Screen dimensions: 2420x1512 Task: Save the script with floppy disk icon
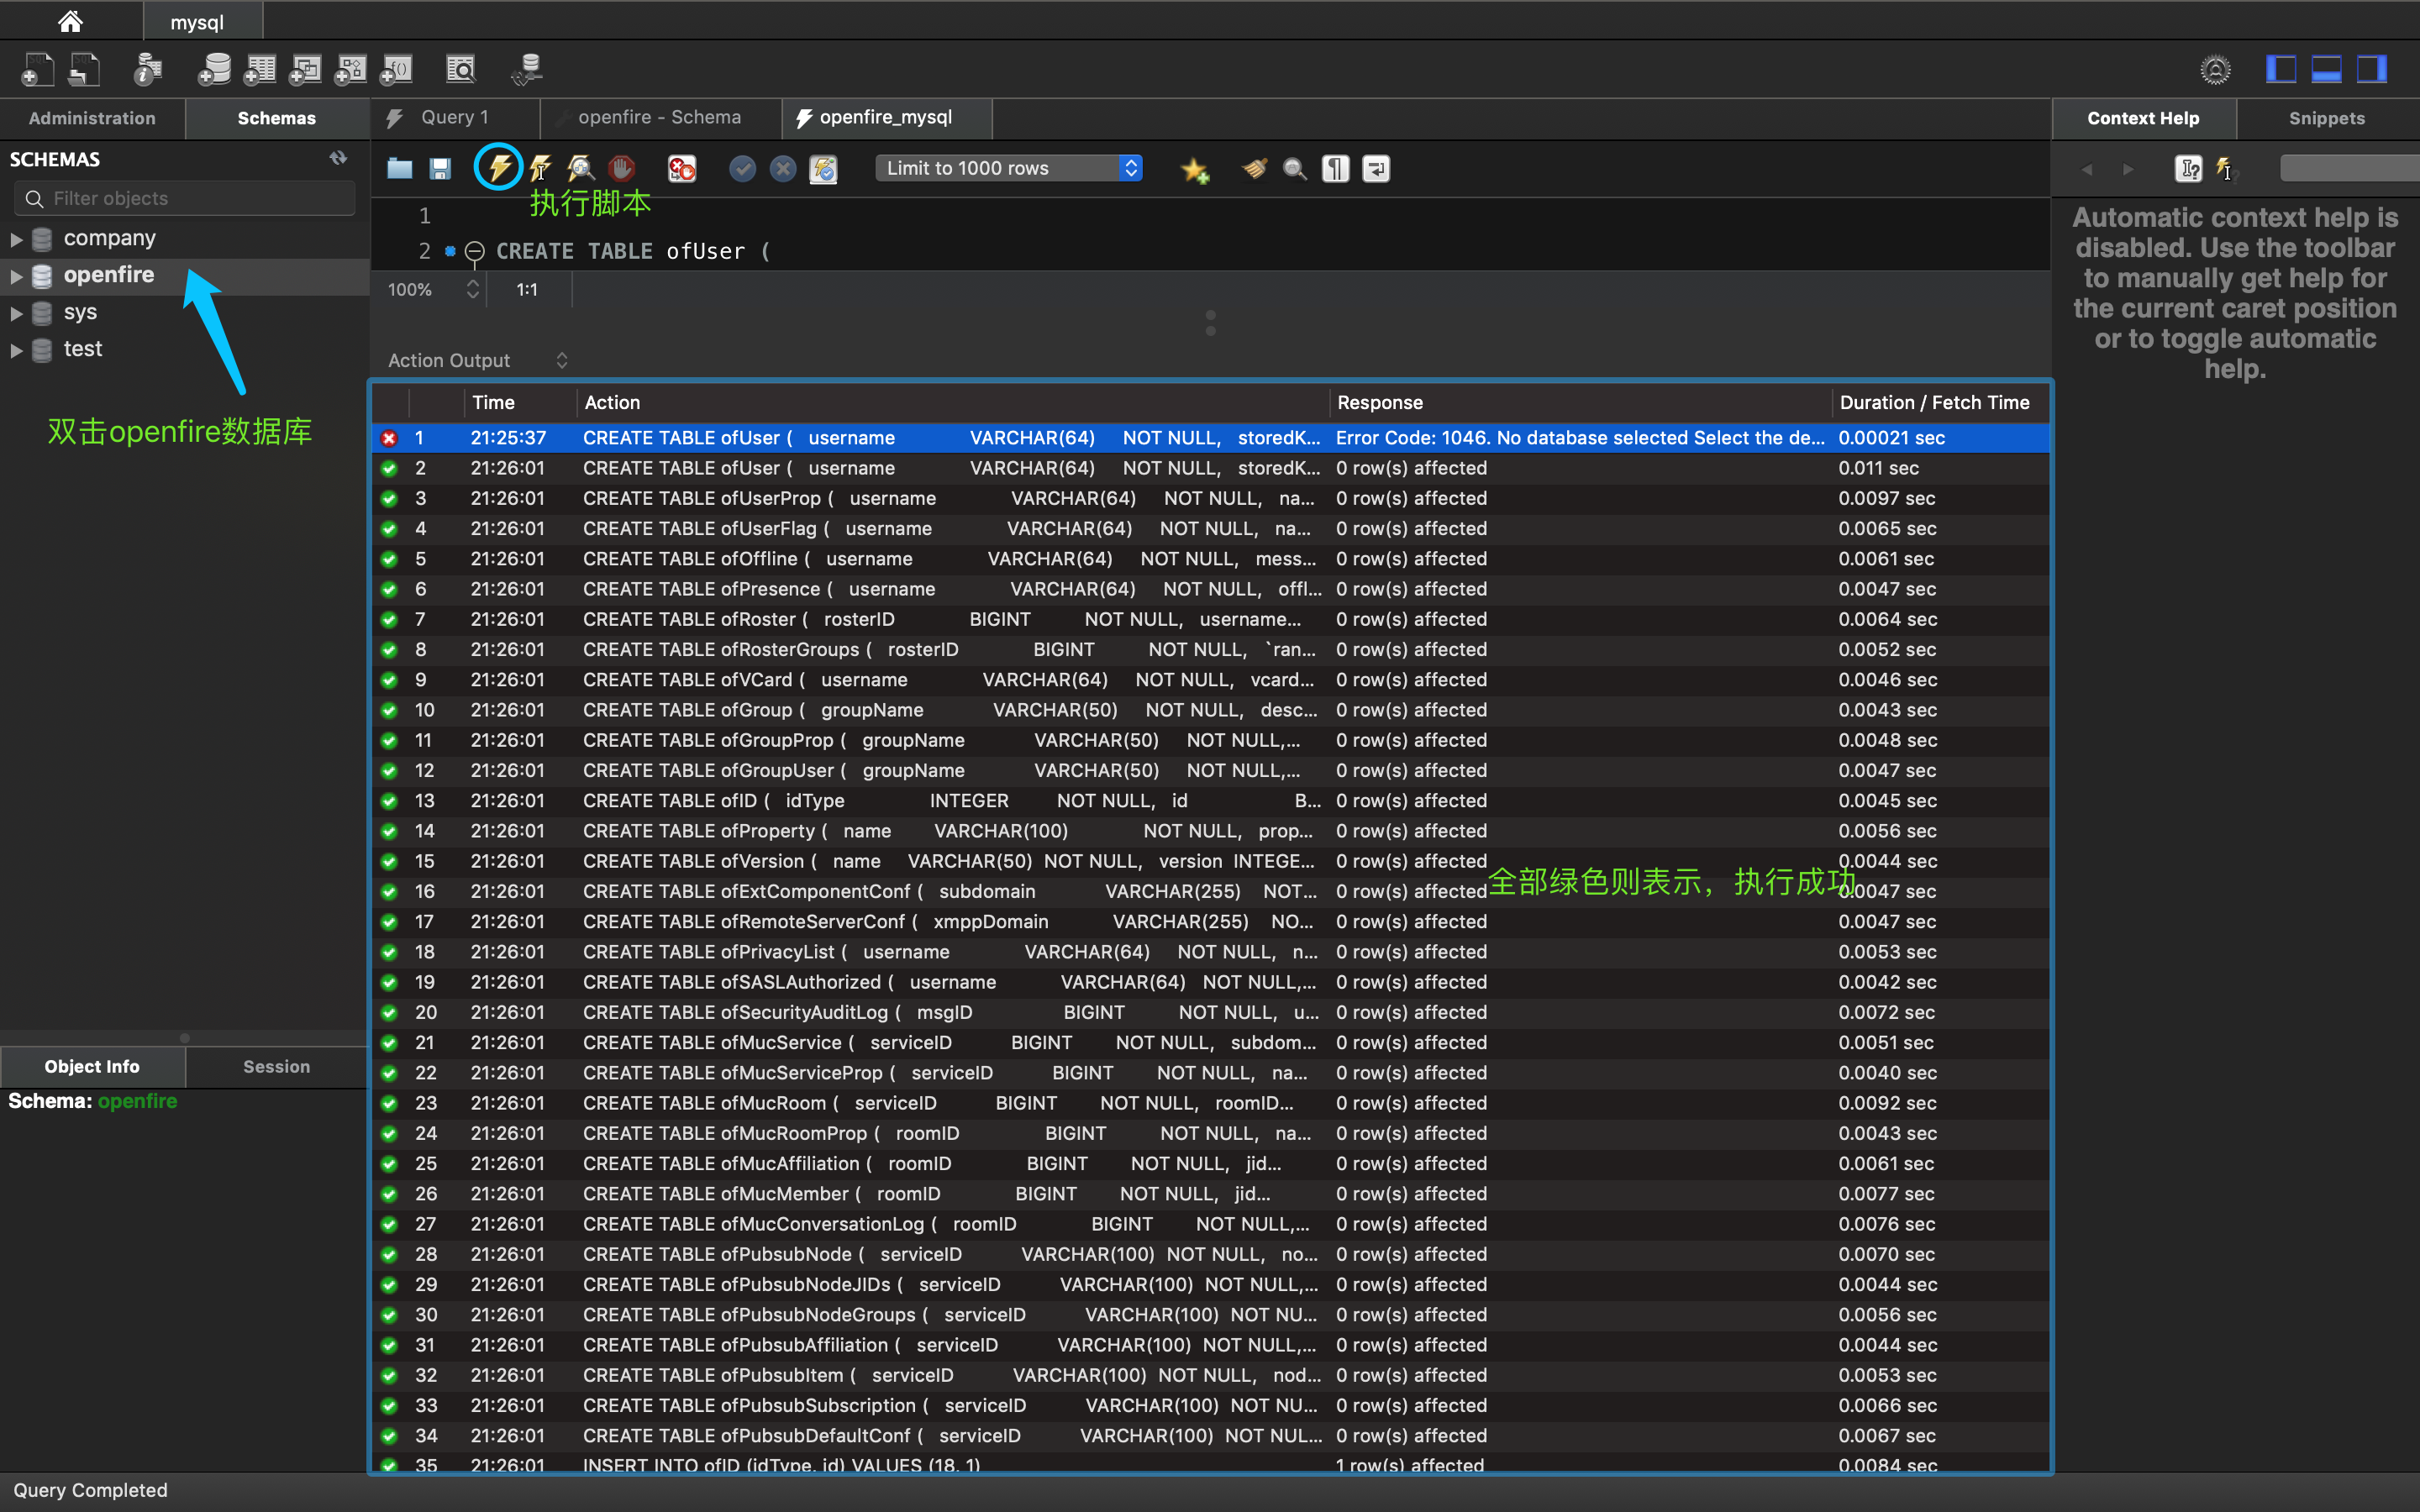click(440, 168)
